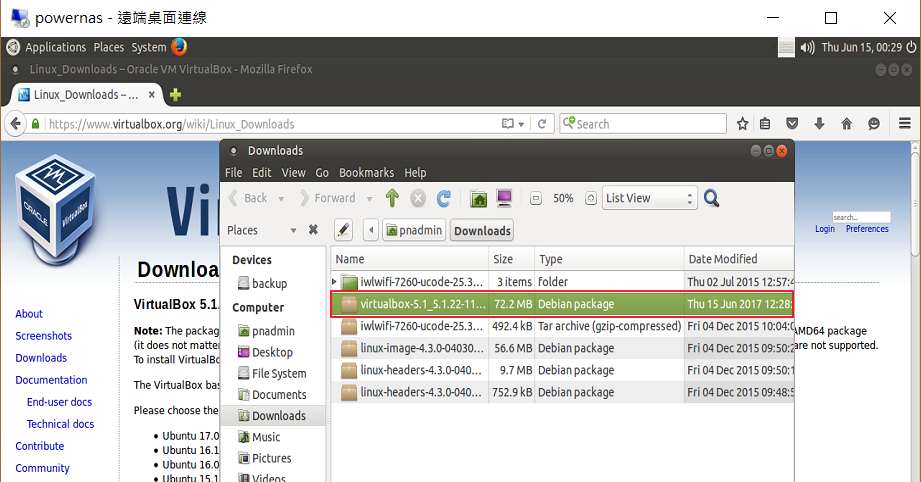Open the Applications menu in top panel
Viewport: 921px width, 482px height.
(55, 47)
